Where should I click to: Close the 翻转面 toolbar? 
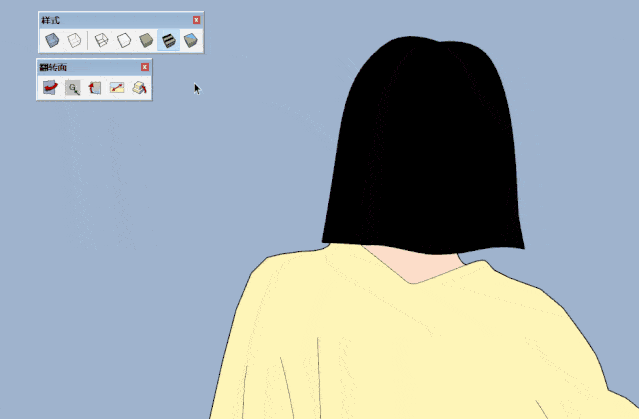145,67
